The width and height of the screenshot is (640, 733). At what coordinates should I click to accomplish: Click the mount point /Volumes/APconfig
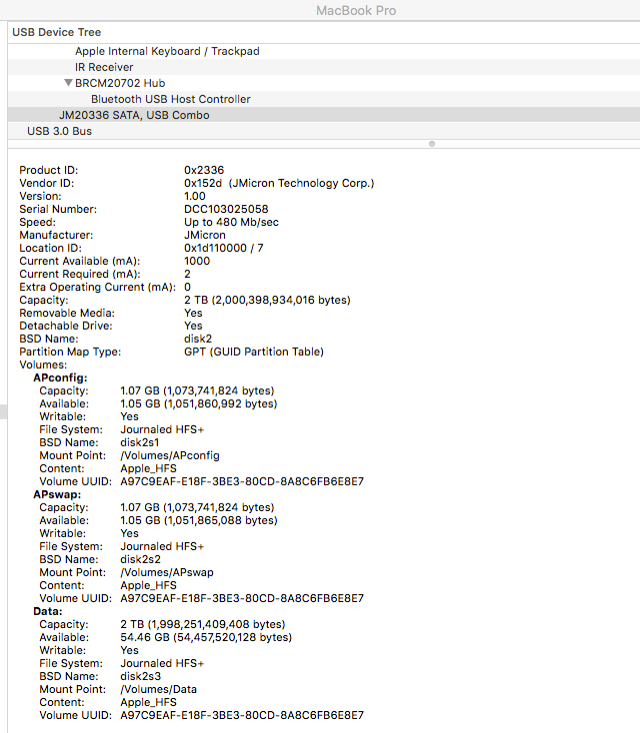[170, 455]
